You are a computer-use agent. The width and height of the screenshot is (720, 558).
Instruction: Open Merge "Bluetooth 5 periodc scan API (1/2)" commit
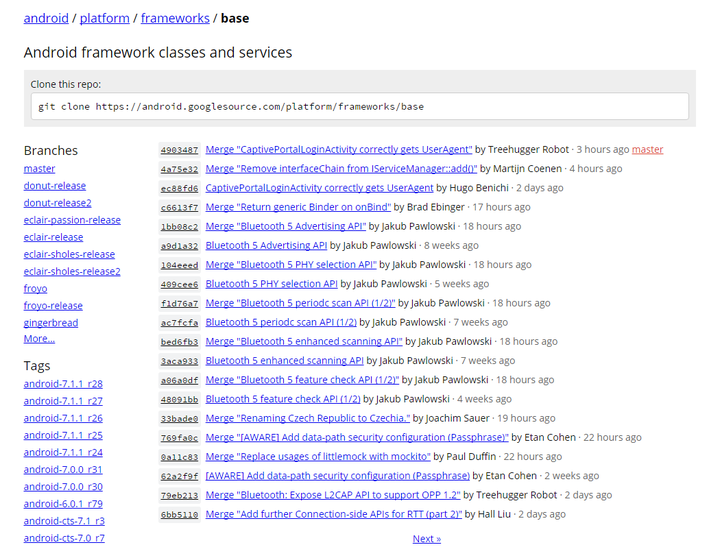tap(300, 303)
